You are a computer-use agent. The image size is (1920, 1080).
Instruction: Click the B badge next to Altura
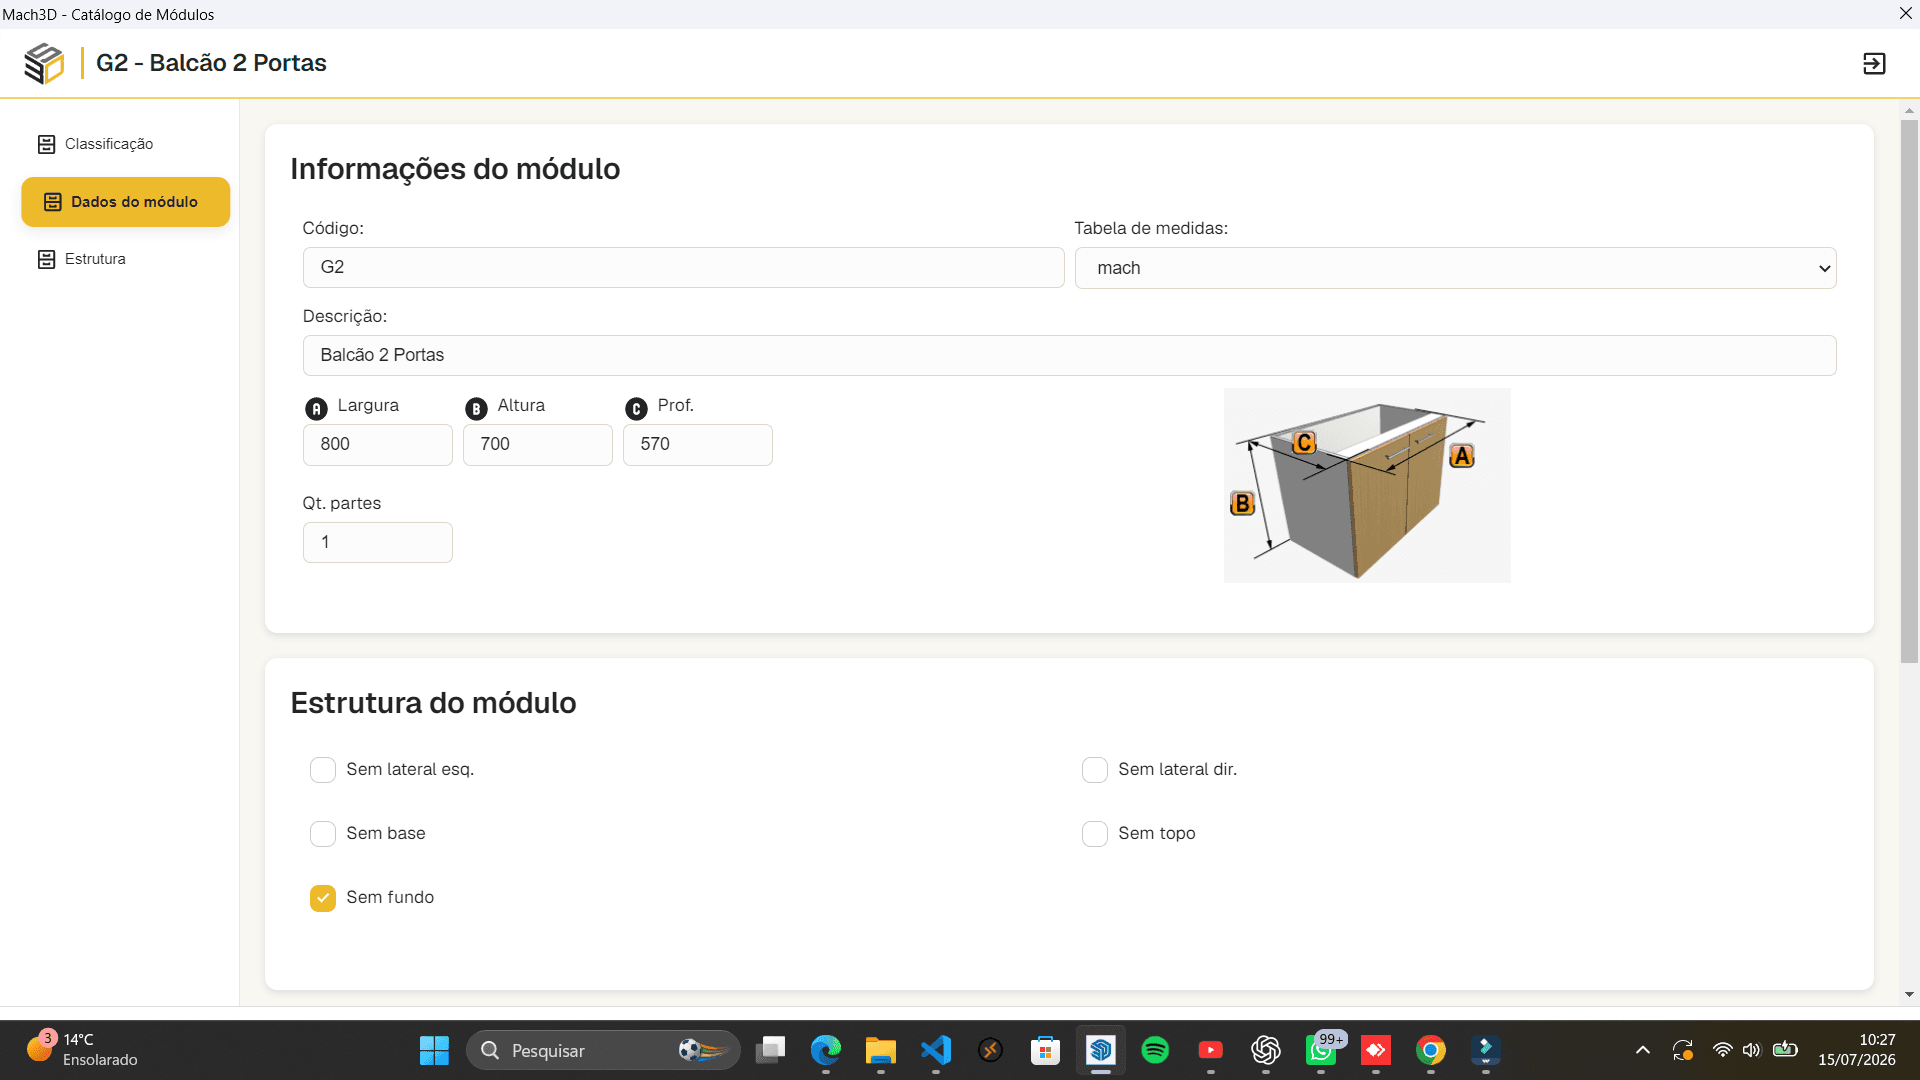point(476,409)
